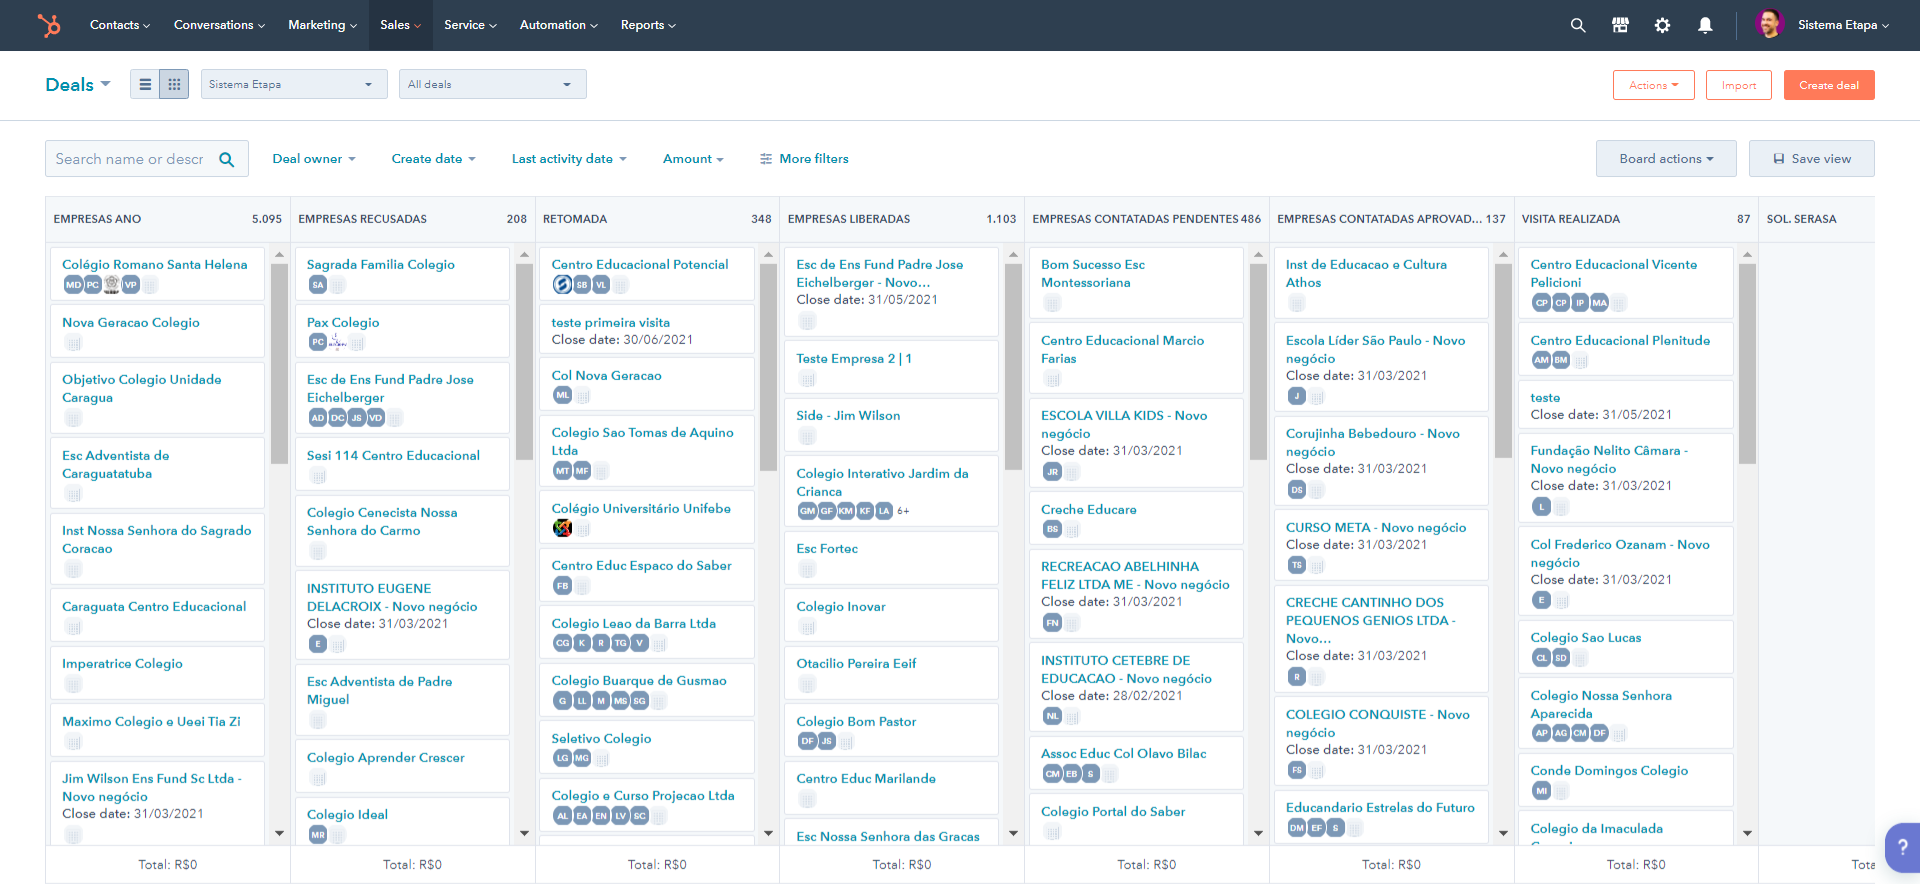
Task: Click ML avatar on Col Nova Geracao
Action: (563, 396)
